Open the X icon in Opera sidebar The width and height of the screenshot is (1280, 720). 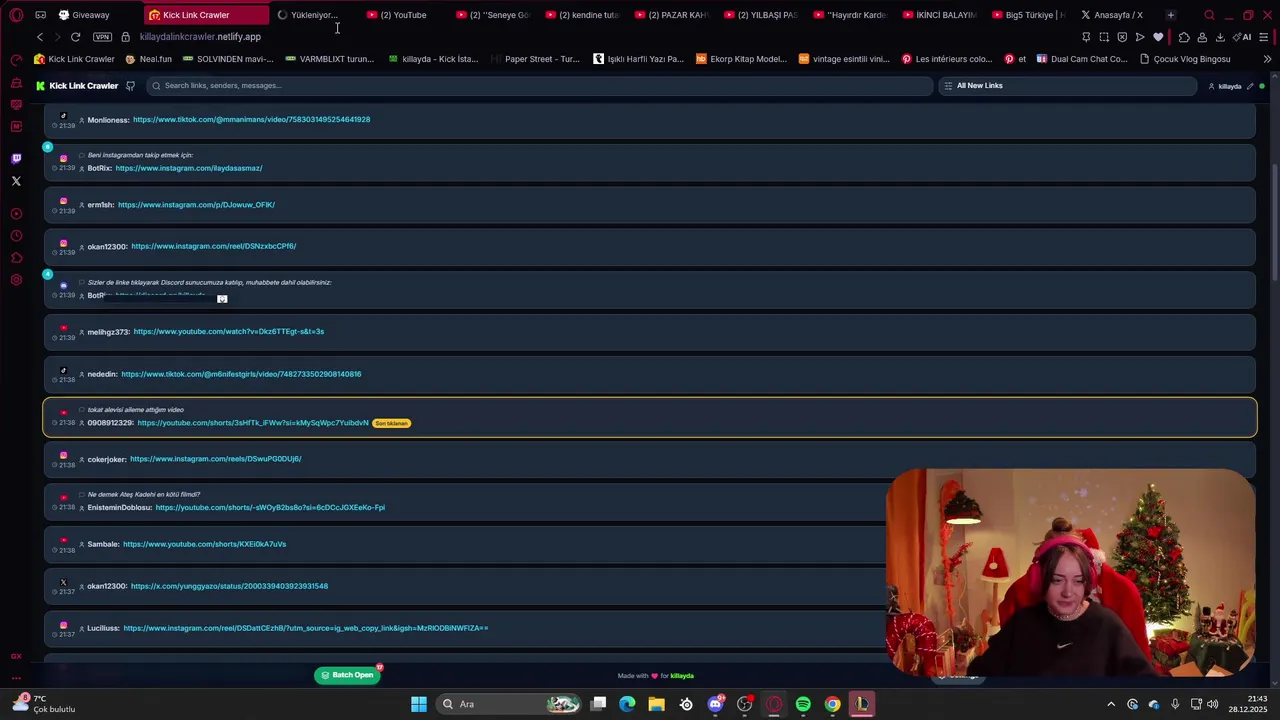(16, 181)
